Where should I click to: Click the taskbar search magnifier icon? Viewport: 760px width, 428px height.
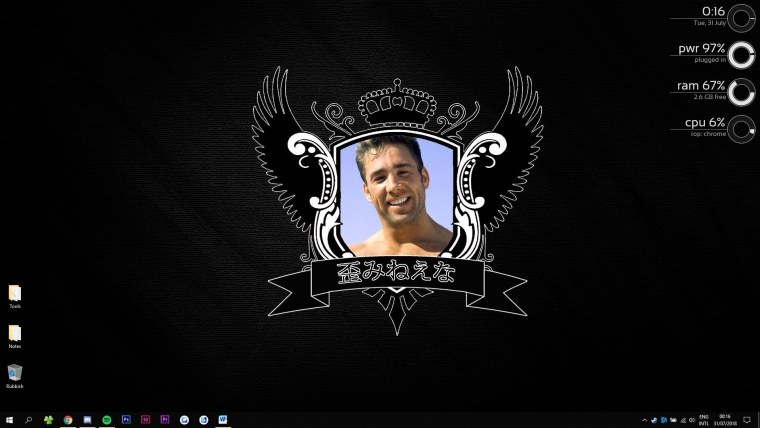pyautogui.click(x=29, y=420)
